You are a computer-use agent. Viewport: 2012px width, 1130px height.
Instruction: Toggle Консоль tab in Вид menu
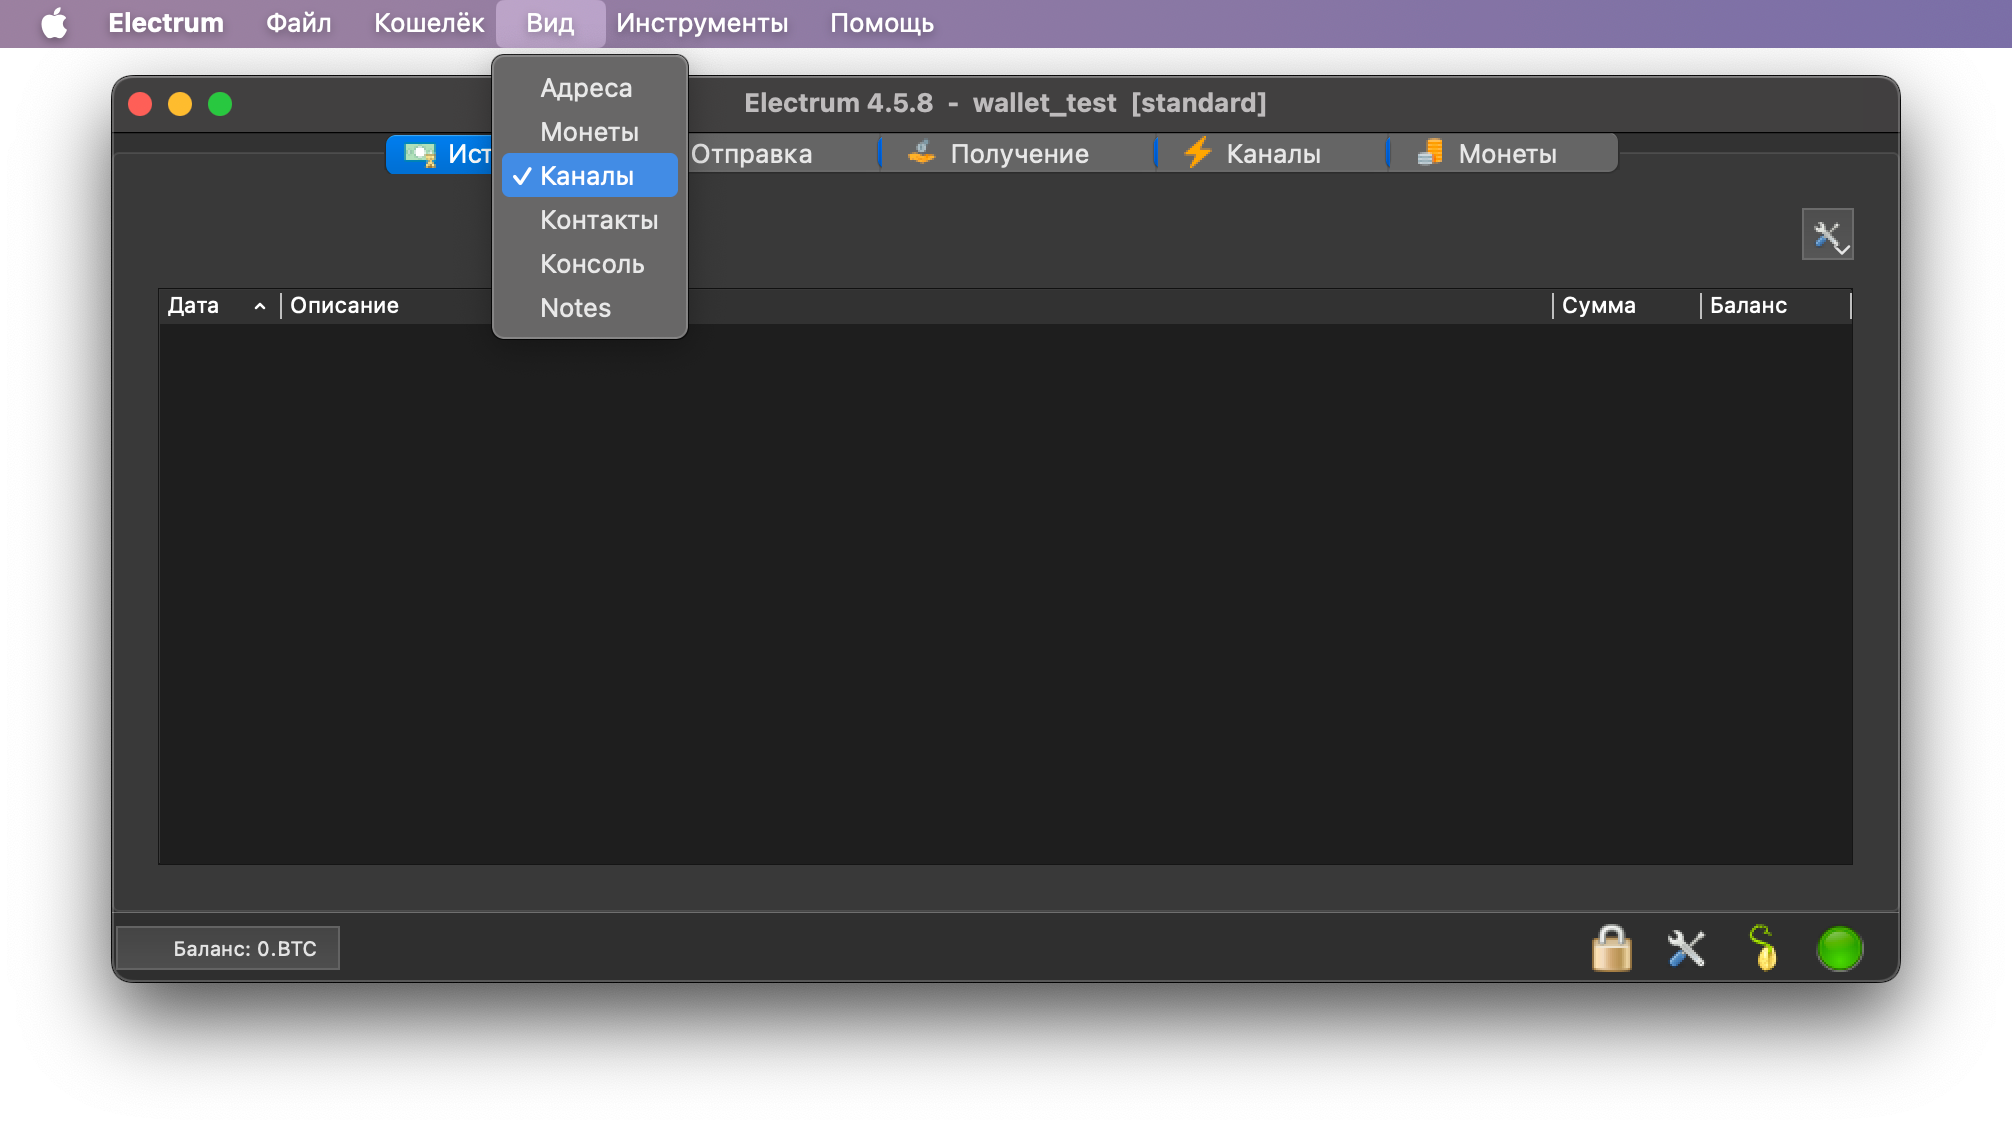pos(590,264)
